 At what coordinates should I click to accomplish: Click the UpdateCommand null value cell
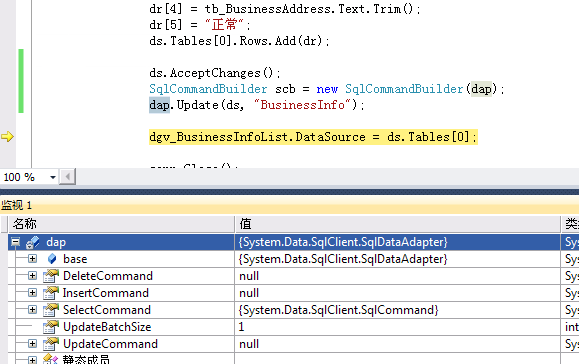coord(397,344)
